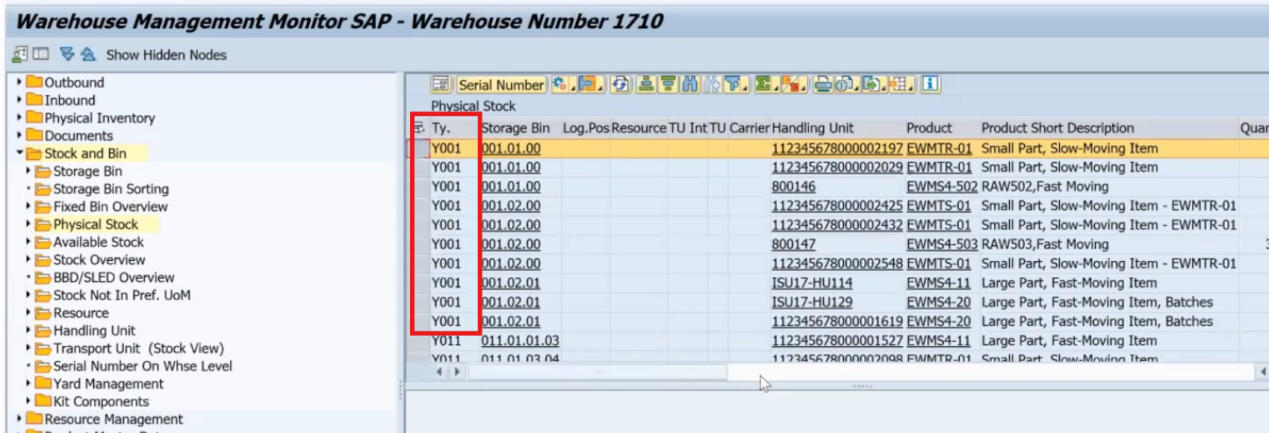Expand the Available Stock node
This screenshot has width=1269, height=433.
point(29,242)
